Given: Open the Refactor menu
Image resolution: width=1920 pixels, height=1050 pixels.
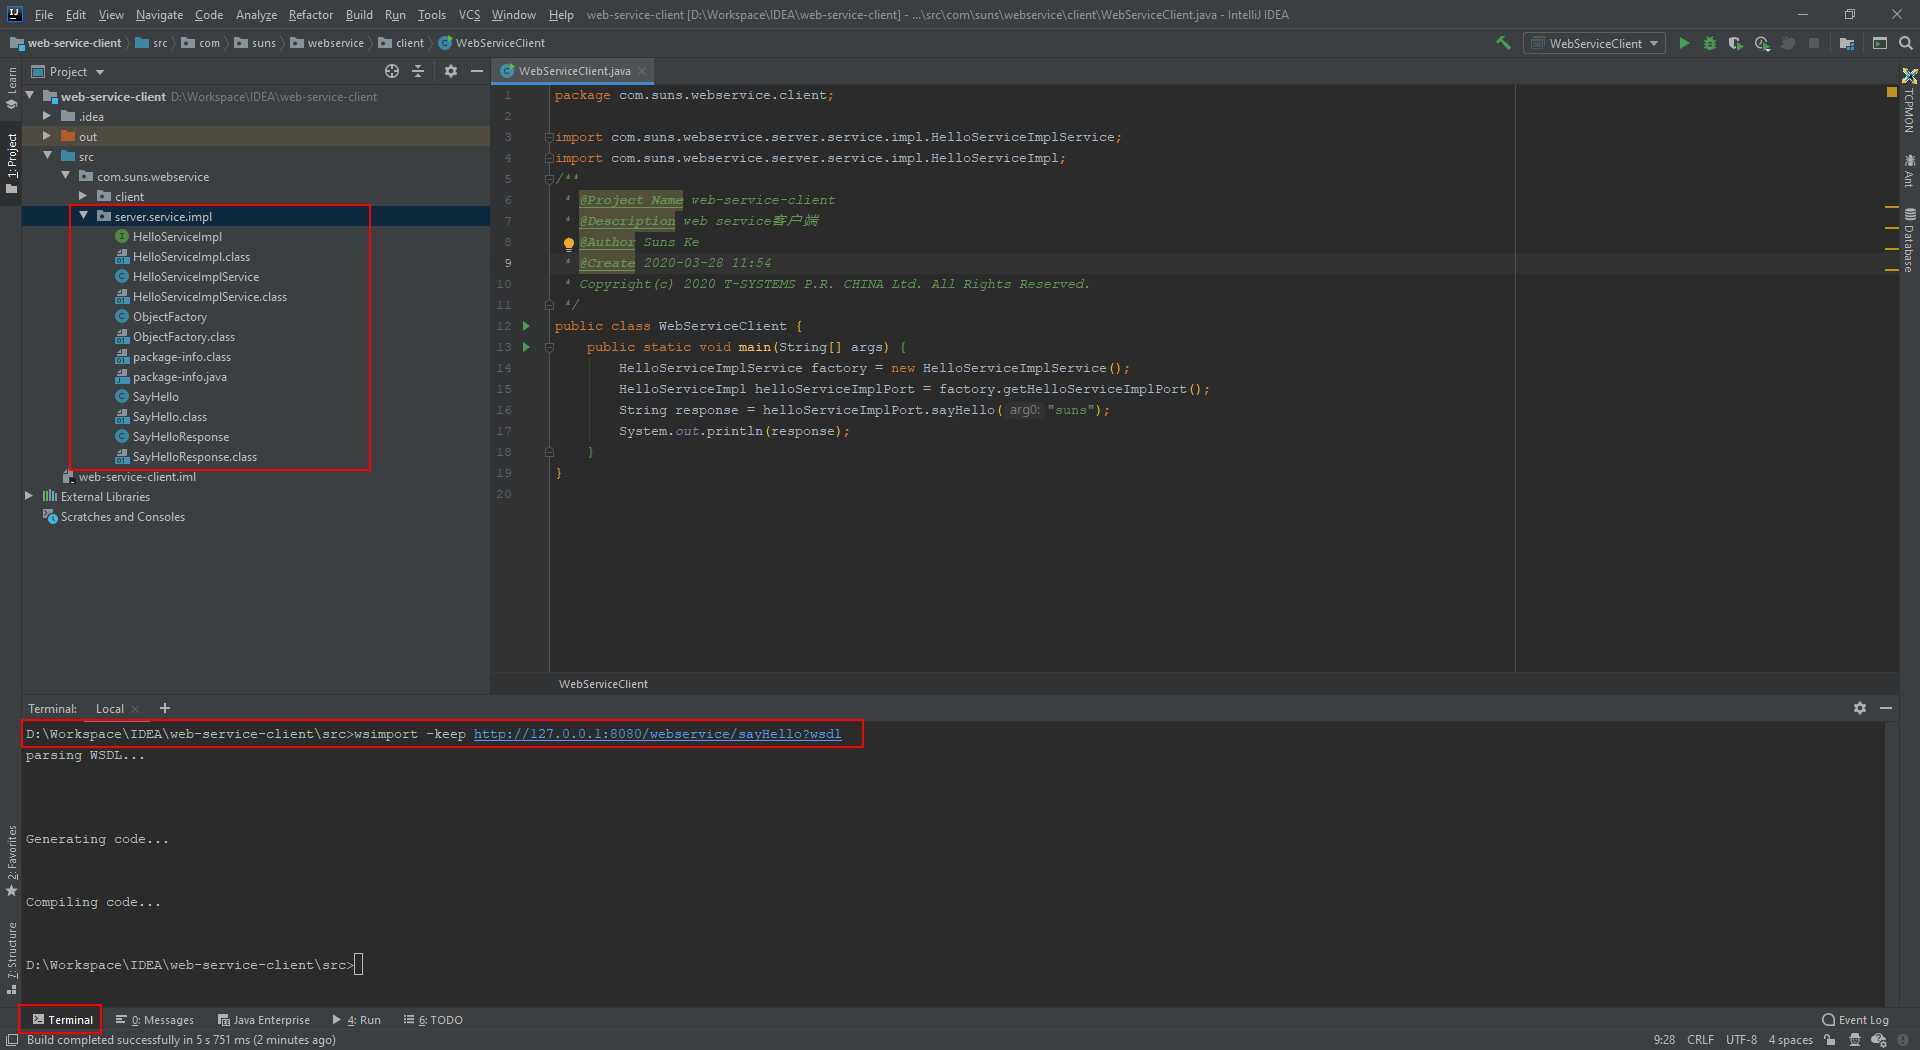Looking at the screenshot, I should [310, 15].
